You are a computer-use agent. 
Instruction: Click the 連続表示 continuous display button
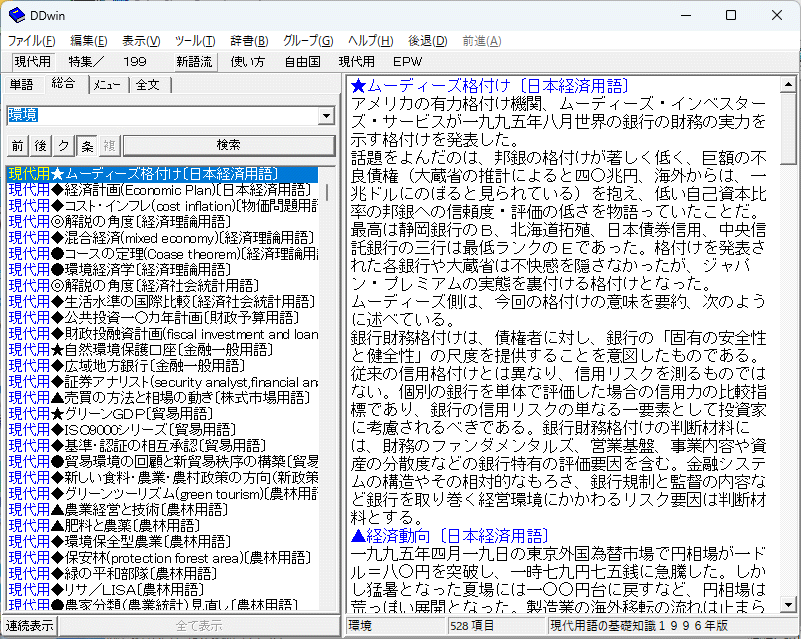tap(29, 626)
